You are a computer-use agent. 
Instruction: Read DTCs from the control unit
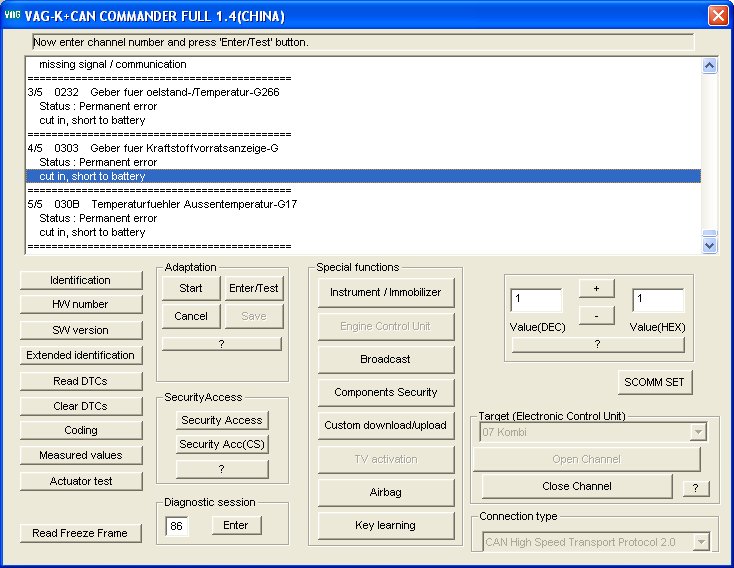[x=81, y=381]
